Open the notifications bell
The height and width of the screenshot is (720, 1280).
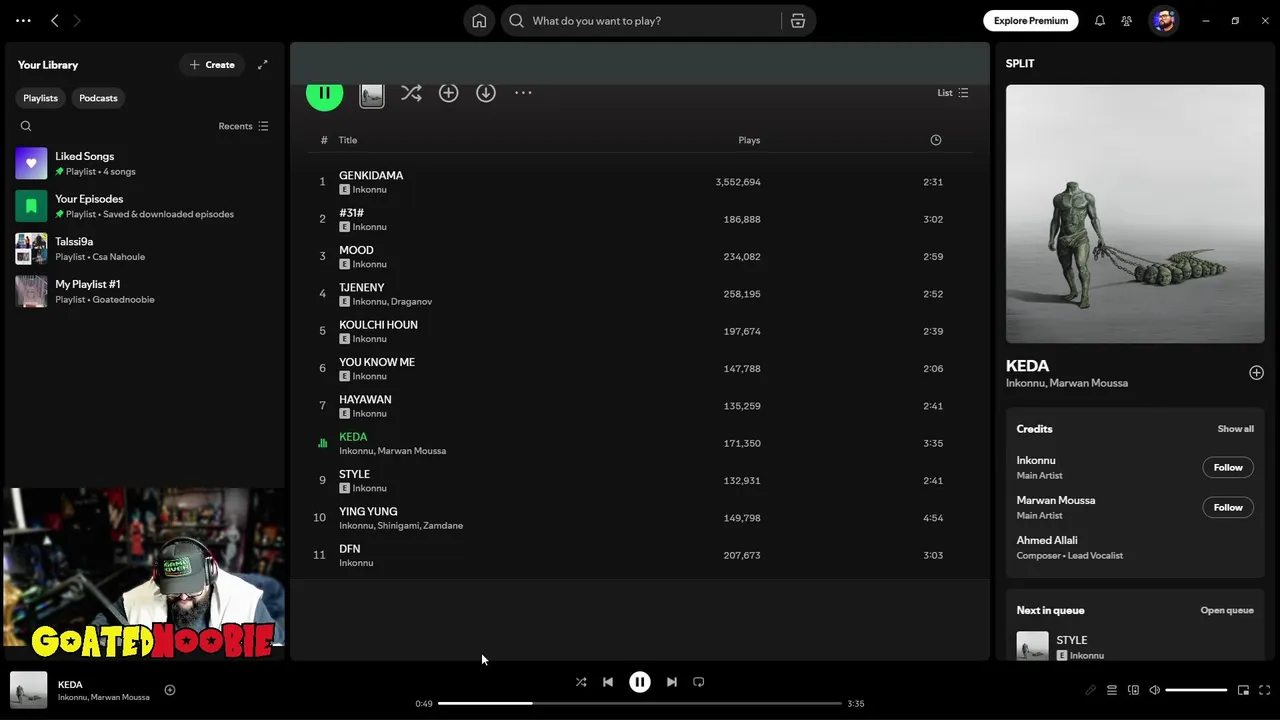[1100, 21]
